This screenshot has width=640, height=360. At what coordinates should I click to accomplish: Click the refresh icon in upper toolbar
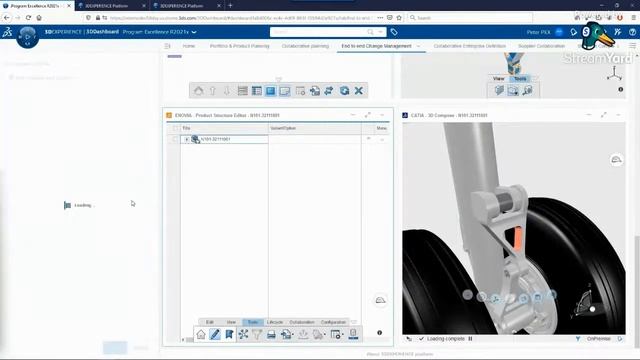tap(344, 91)
